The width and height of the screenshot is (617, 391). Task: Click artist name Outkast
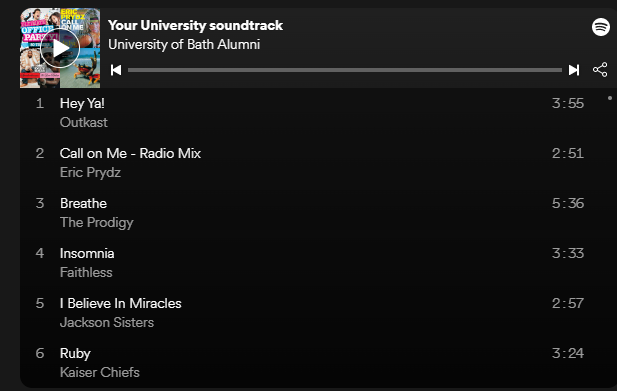(84, 122)
